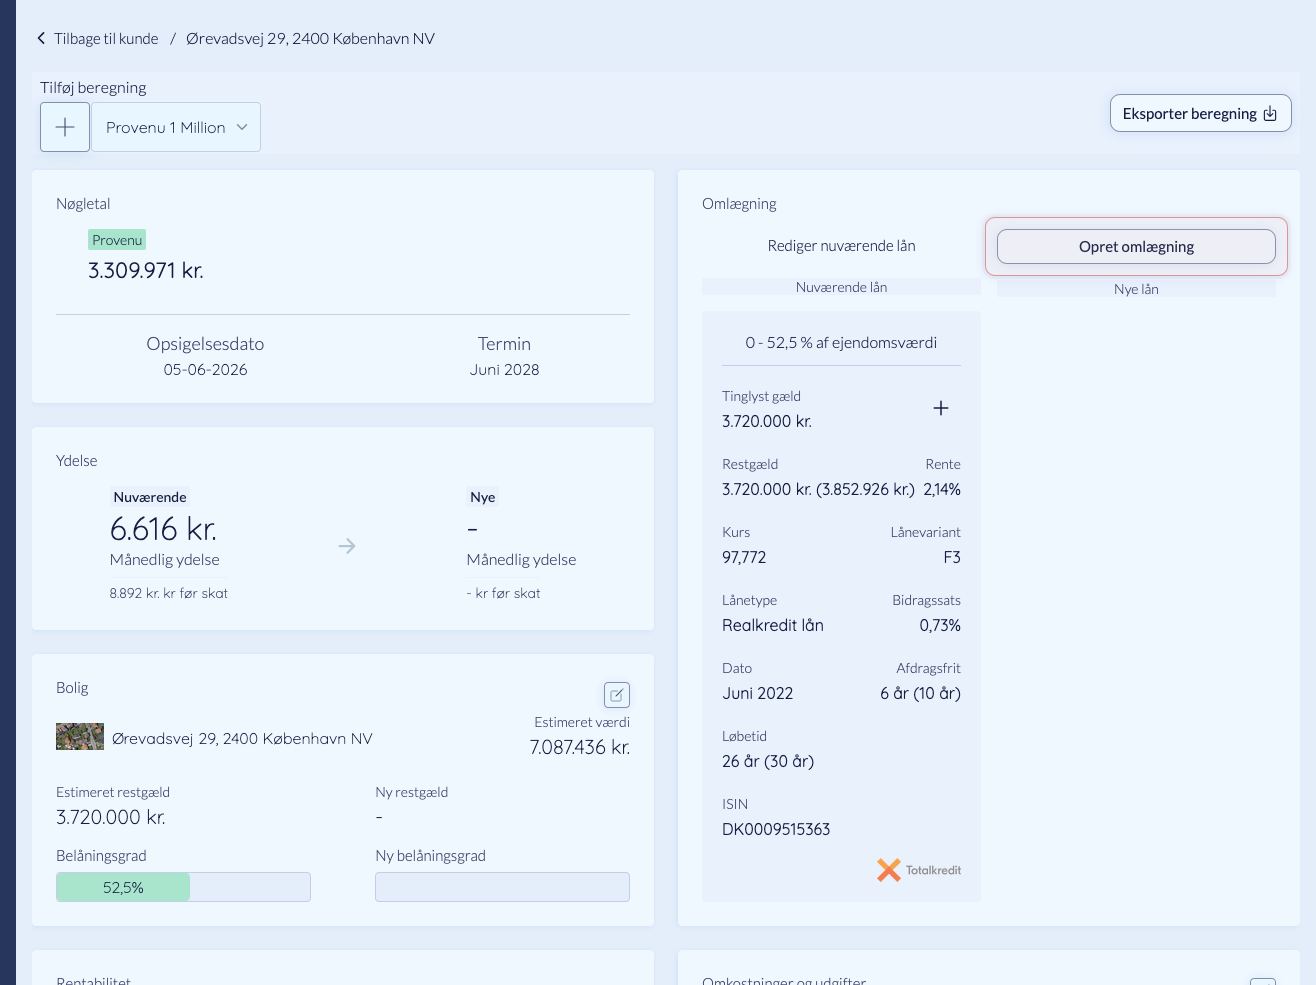Click the Lånevariant value F3
Viewport: 1316px width, 985px height.
tap(952, 557)
